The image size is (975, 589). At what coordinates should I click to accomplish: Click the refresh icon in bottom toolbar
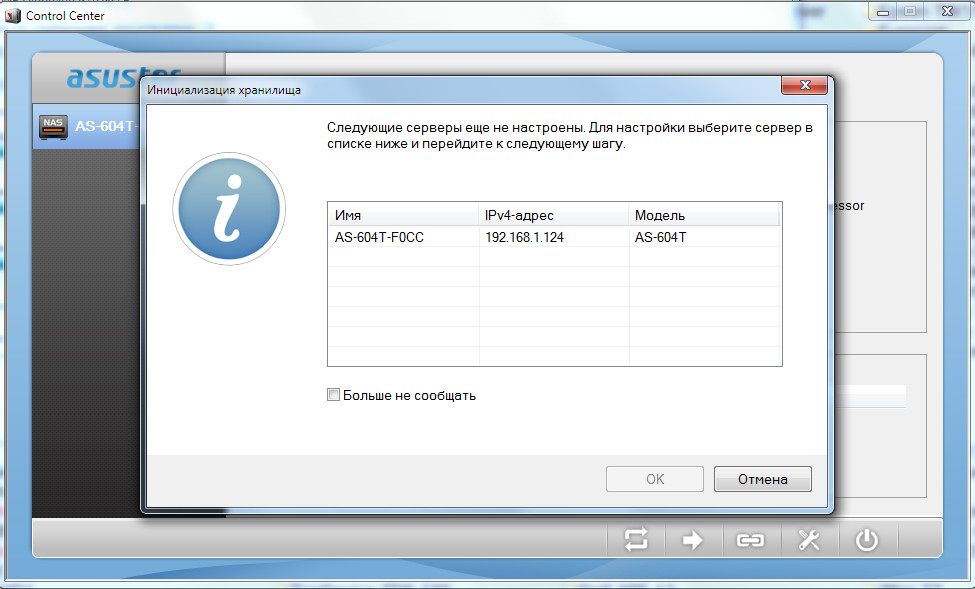(x=636, y=540)
